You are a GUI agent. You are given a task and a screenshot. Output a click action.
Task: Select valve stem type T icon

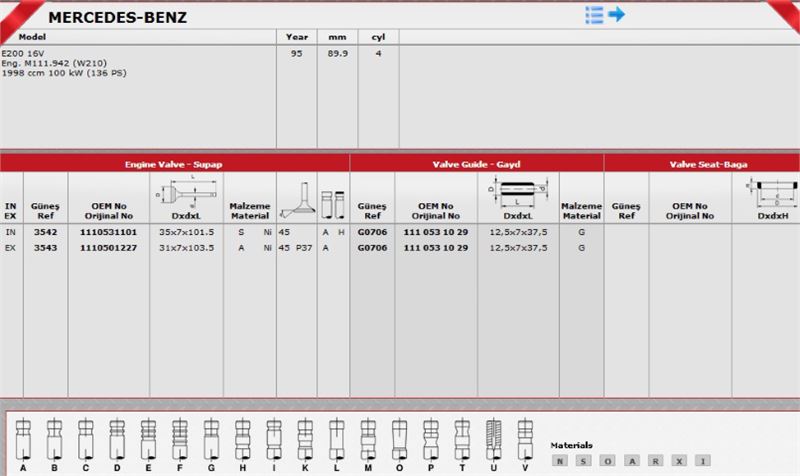pos(462,439)
